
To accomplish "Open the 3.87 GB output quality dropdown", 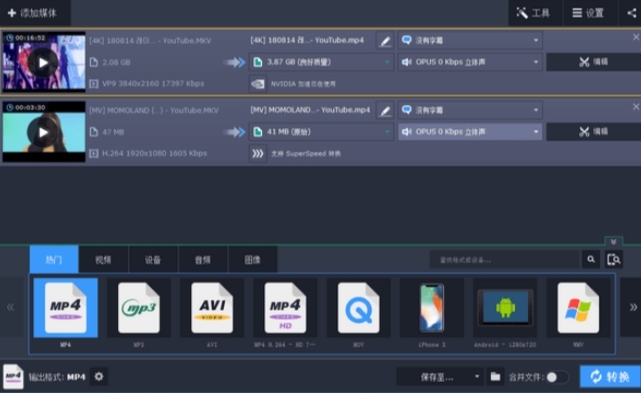I will click(321, 62).
